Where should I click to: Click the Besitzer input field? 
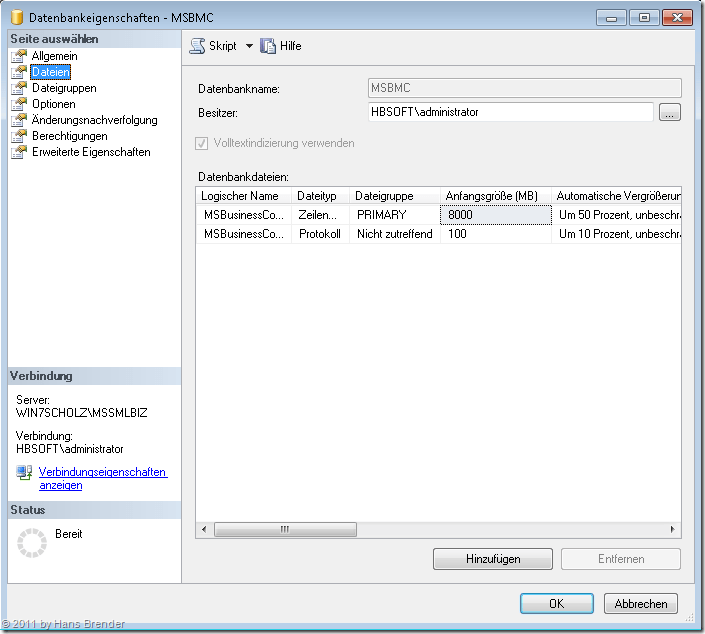[x=510, y=112]
